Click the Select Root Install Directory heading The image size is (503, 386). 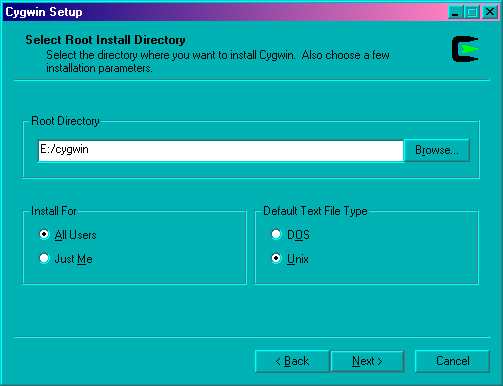pyautogui.click(x=105, y=40)
